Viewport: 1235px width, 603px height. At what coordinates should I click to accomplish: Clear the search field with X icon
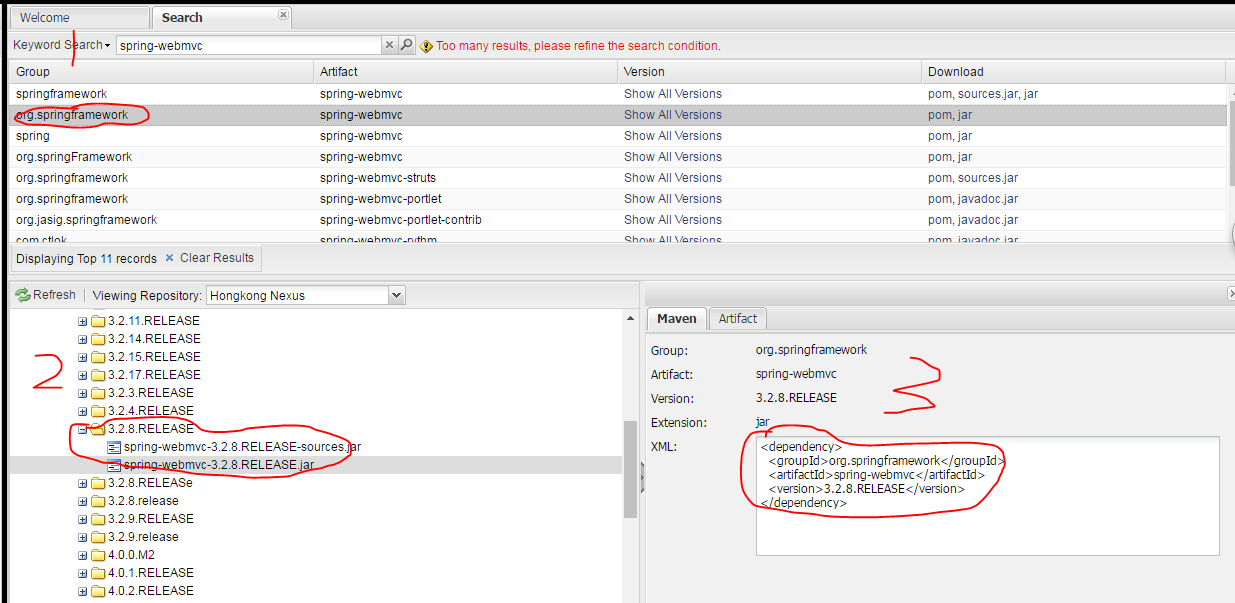click(390, 45)
